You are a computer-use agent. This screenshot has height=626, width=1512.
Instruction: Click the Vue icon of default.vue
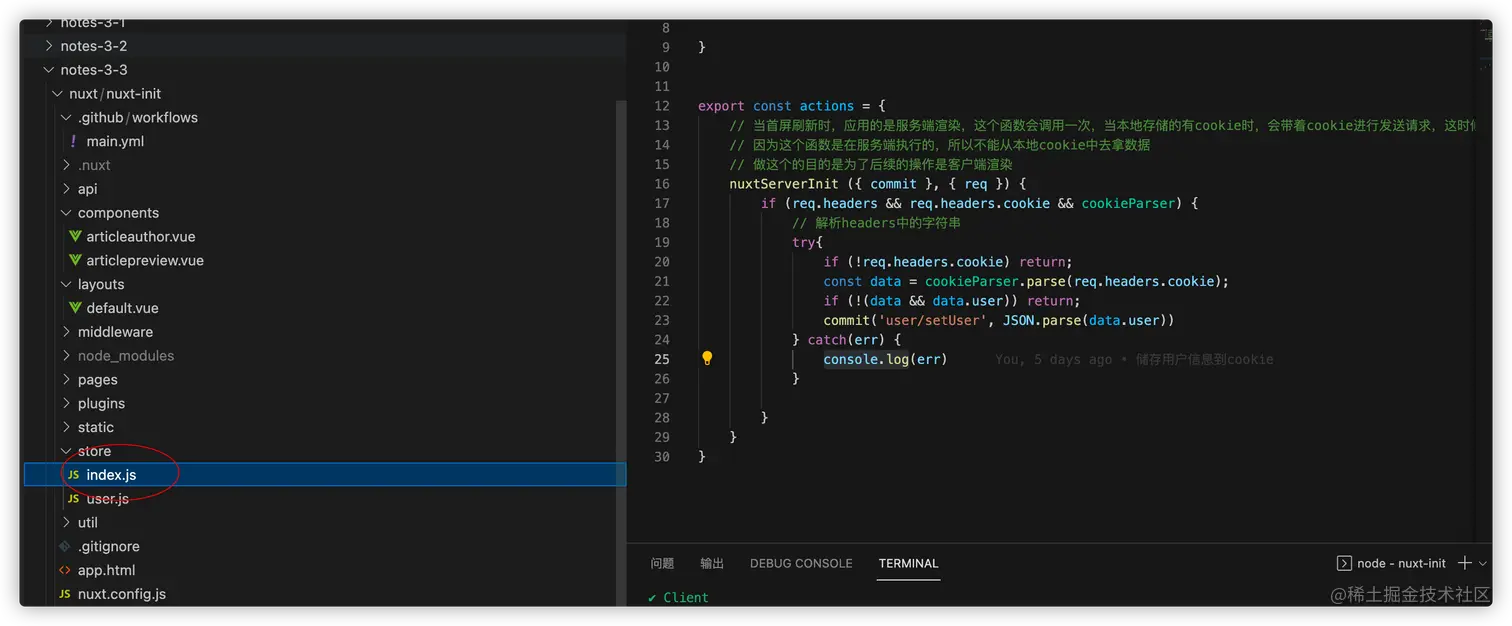(75, 308)
